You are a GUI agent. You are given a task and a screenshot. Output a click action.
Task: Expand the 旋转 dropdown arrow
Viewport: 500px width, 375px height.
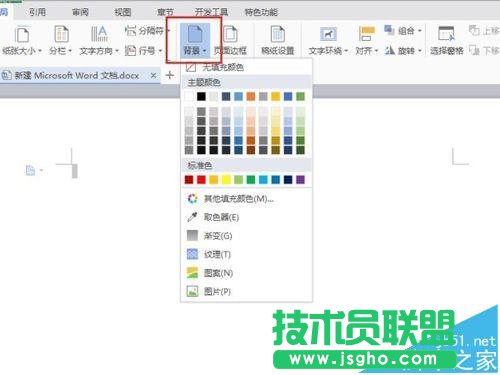420,51
